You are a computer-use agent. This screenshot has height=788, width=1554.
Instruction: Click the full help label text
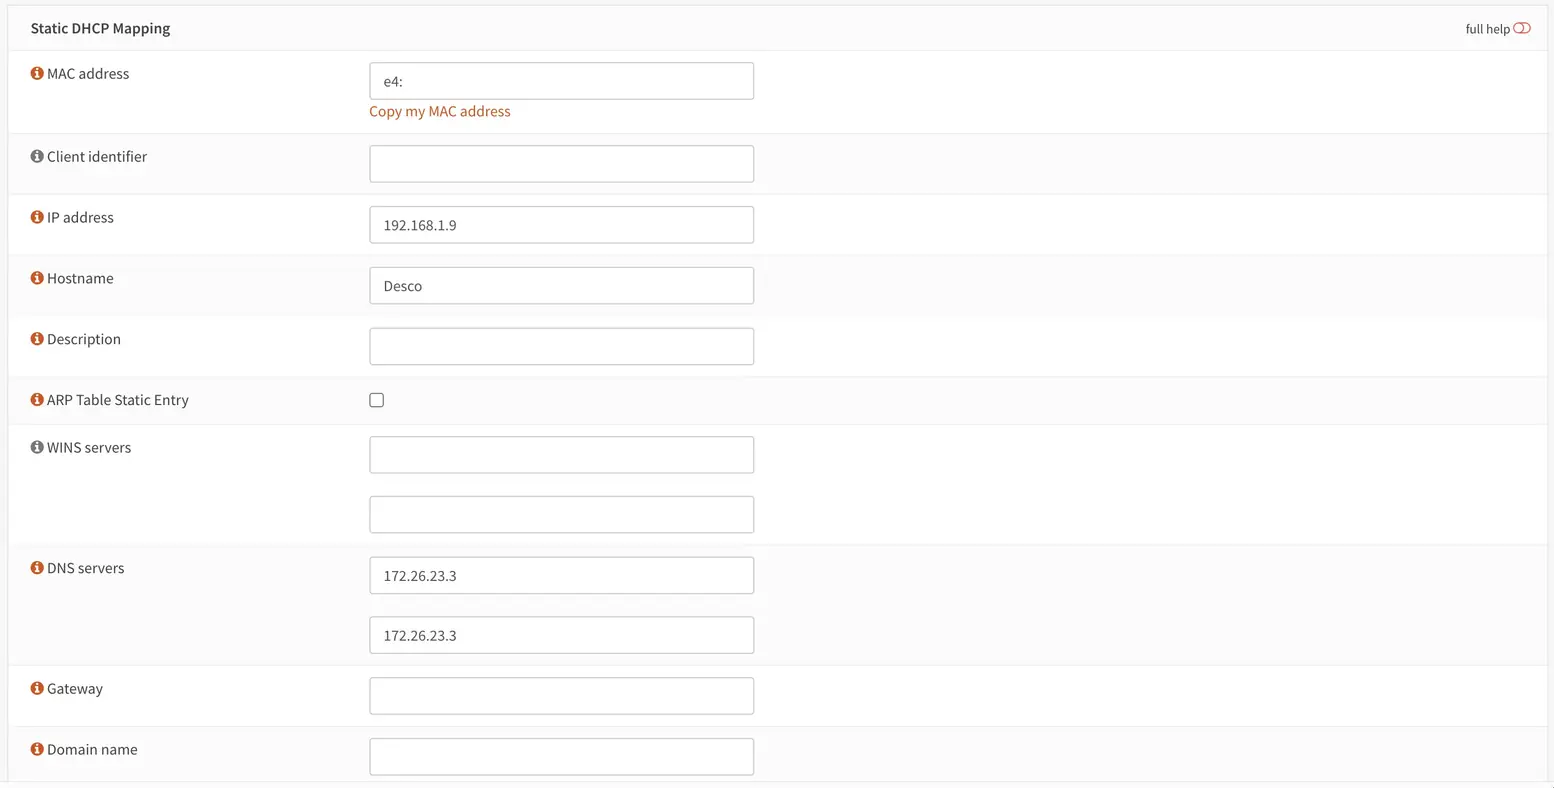pyautogui.click(x=1487, y=29)
